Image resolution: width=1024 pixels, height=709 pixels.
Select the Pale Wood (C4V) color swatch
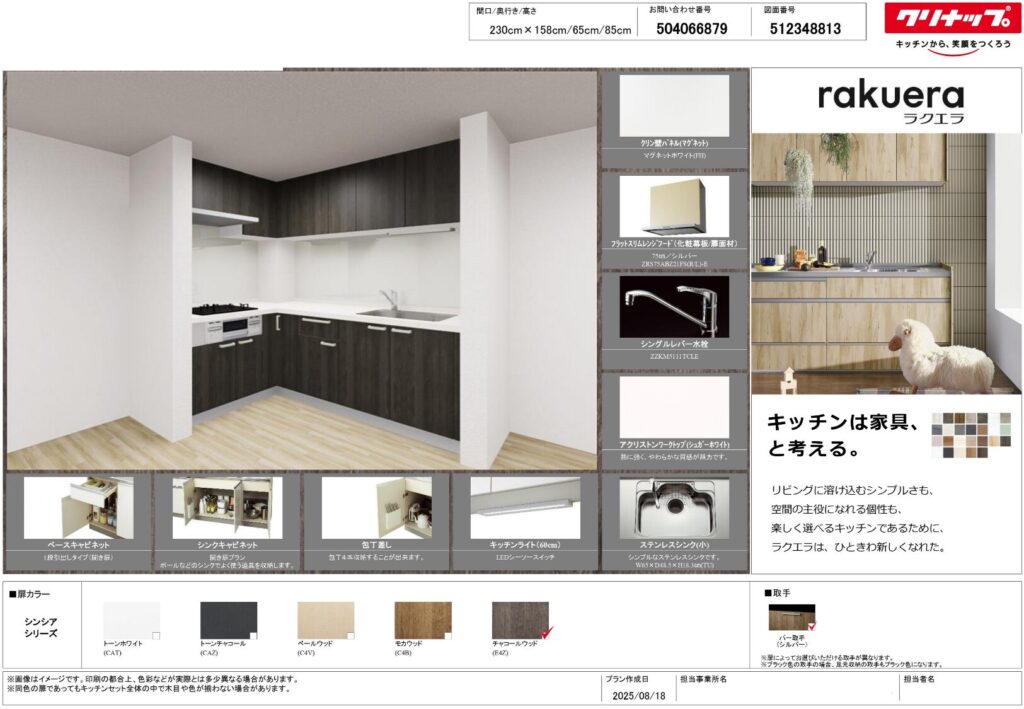(x=325, y=620)
